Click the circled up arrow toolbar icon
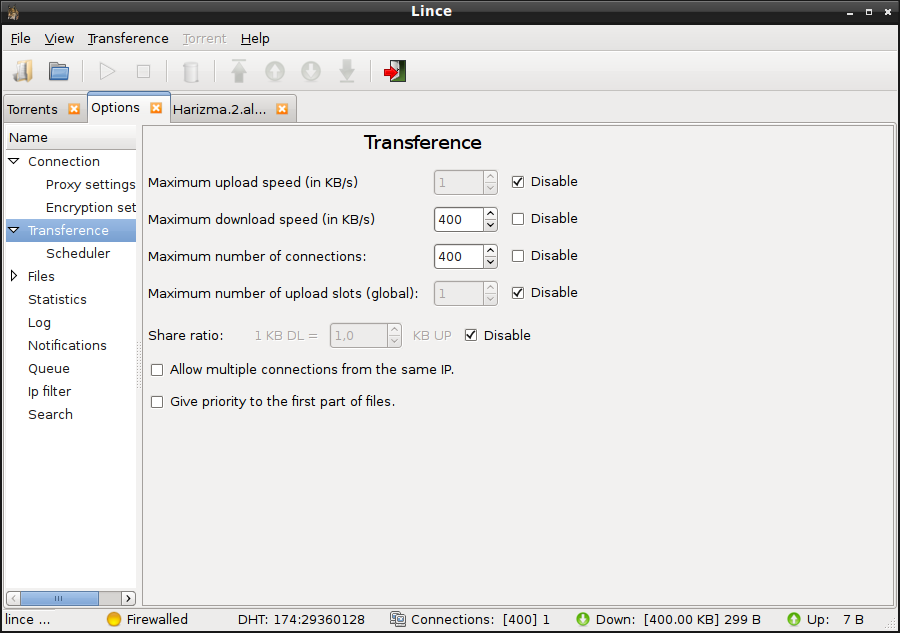This screenshot has width=900, height=633. pos(275,71)
